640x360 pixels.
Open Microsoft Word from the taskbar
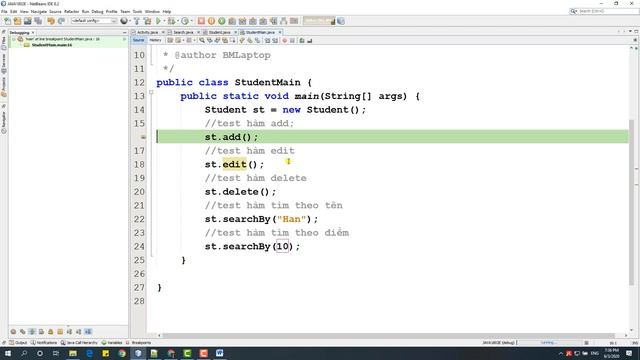[x=220, y=353]
